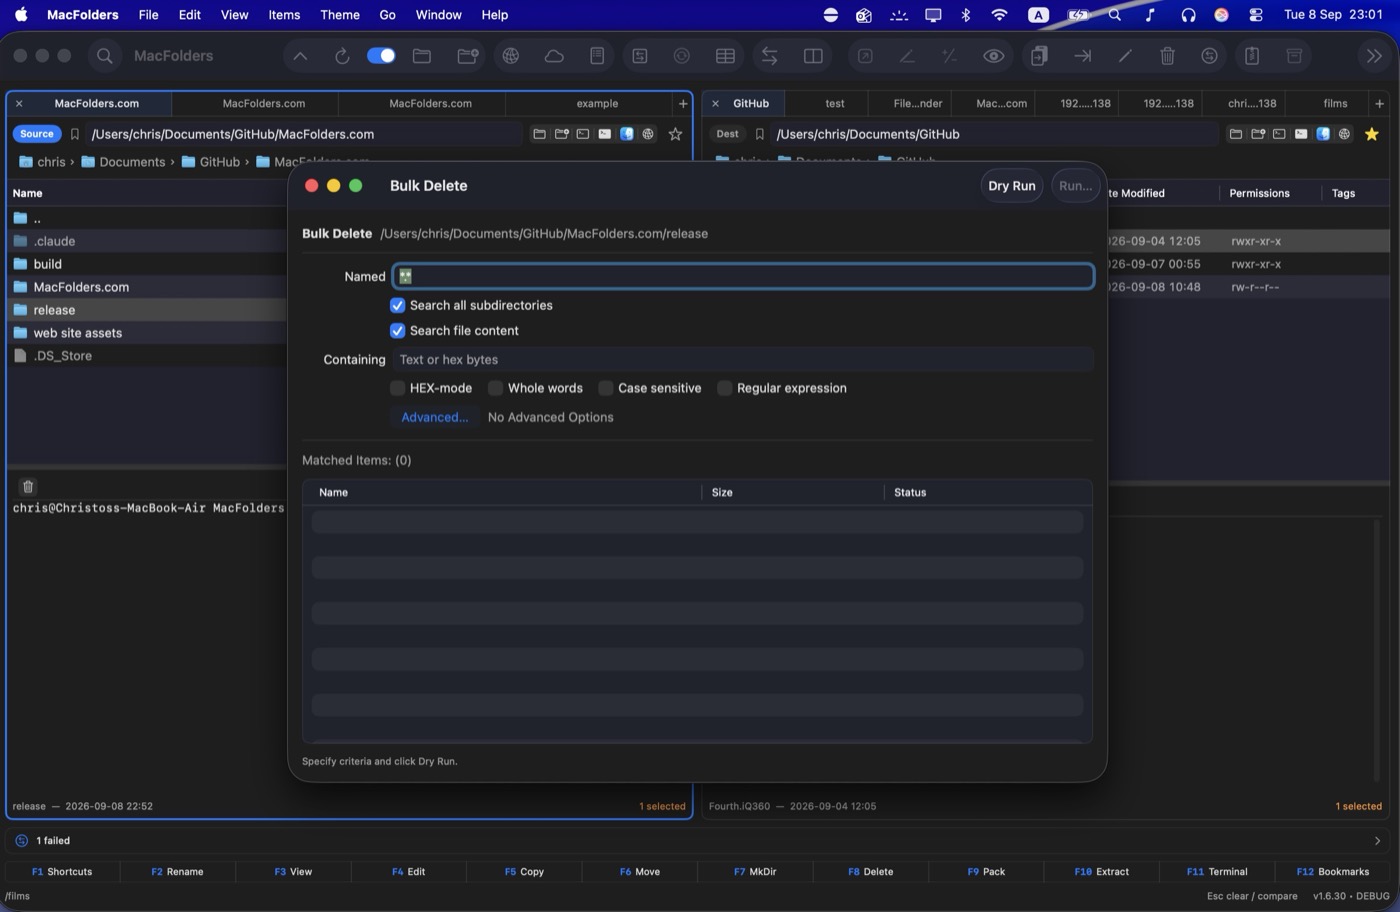This screenshot has width=1400, height=912.
Task: Click the move arrow-to-bar toolbar icon
Action: [x=1082, y=56]
